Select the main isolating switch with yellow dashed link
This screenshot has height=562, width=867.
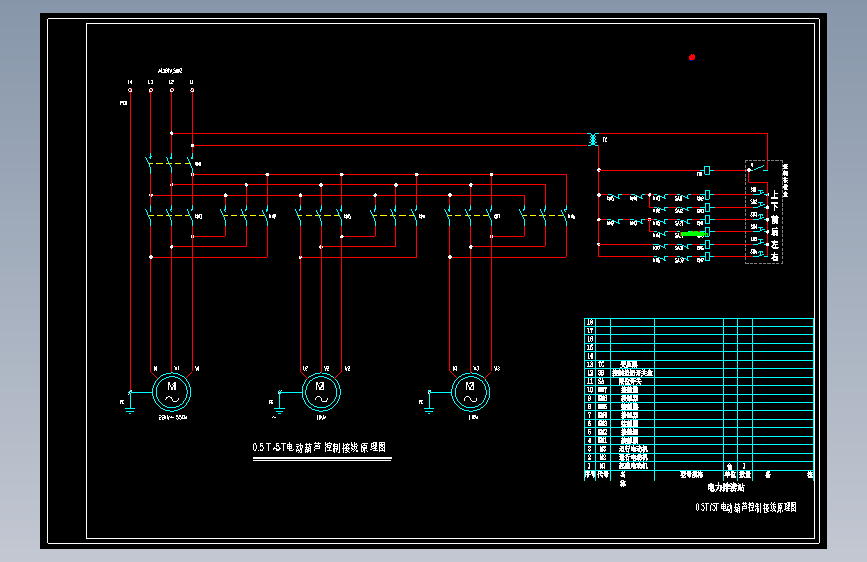(x=171, y=164)
